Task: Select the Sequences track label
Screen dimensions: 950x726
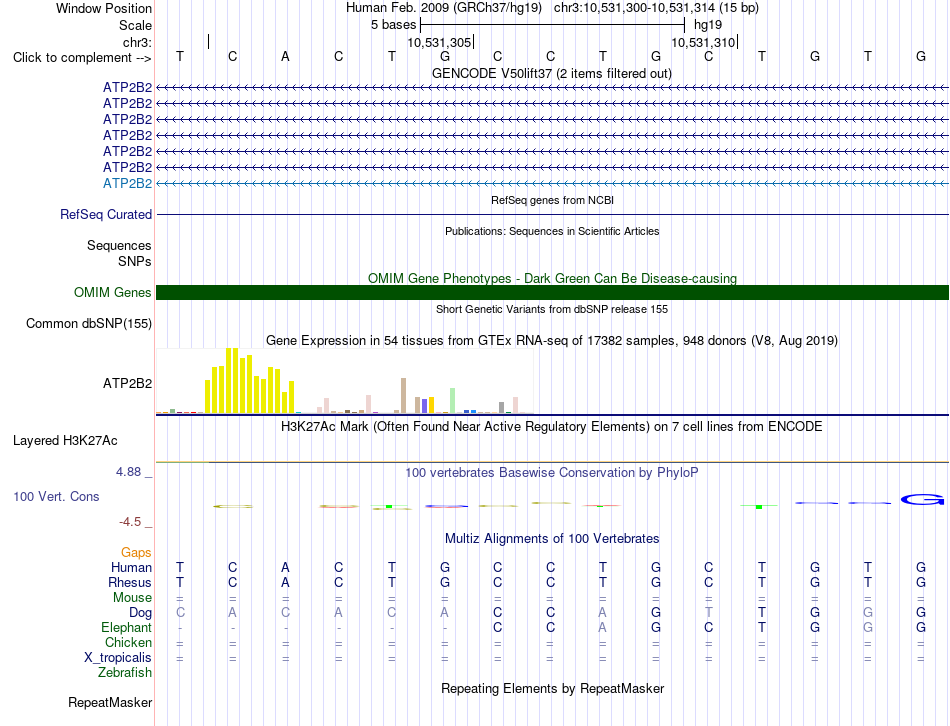Action: (119, 245)
